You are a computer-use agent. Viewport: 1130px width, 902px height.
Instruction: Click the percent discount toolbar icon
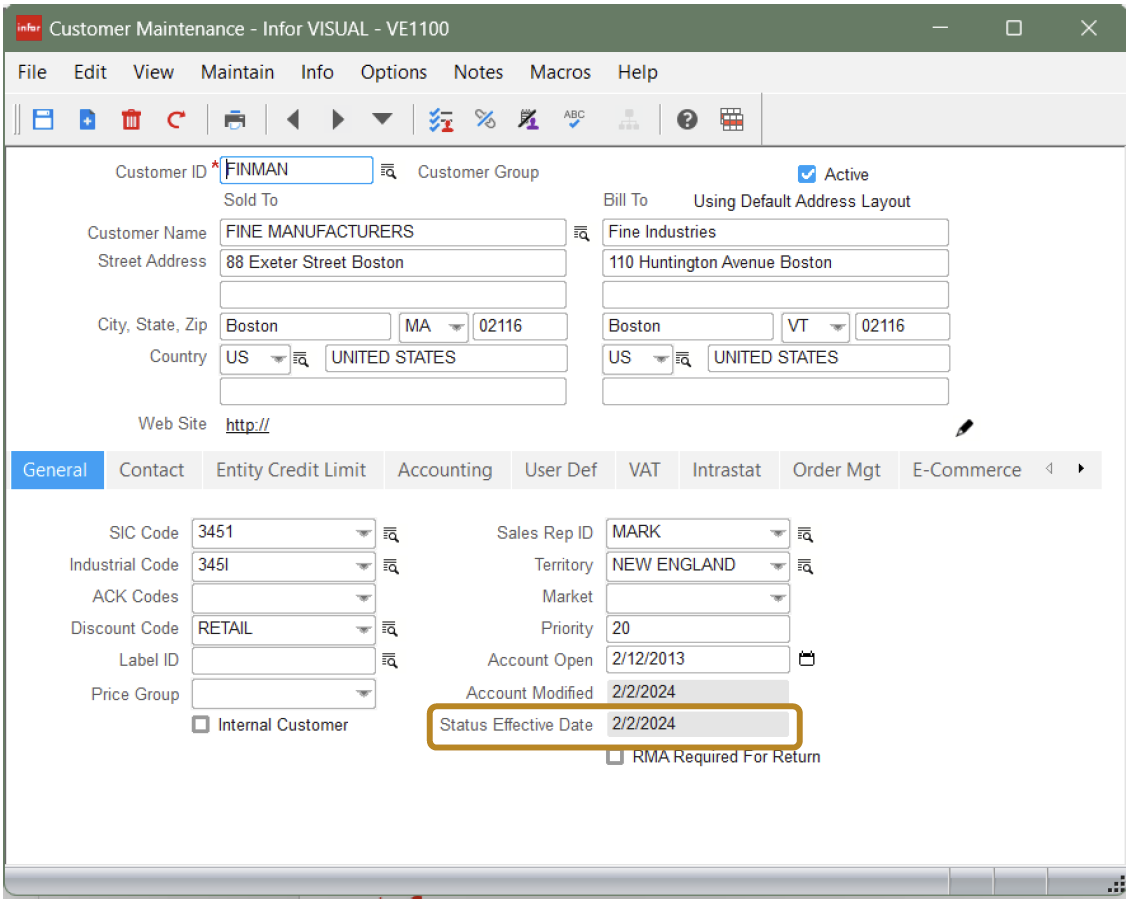485,118
